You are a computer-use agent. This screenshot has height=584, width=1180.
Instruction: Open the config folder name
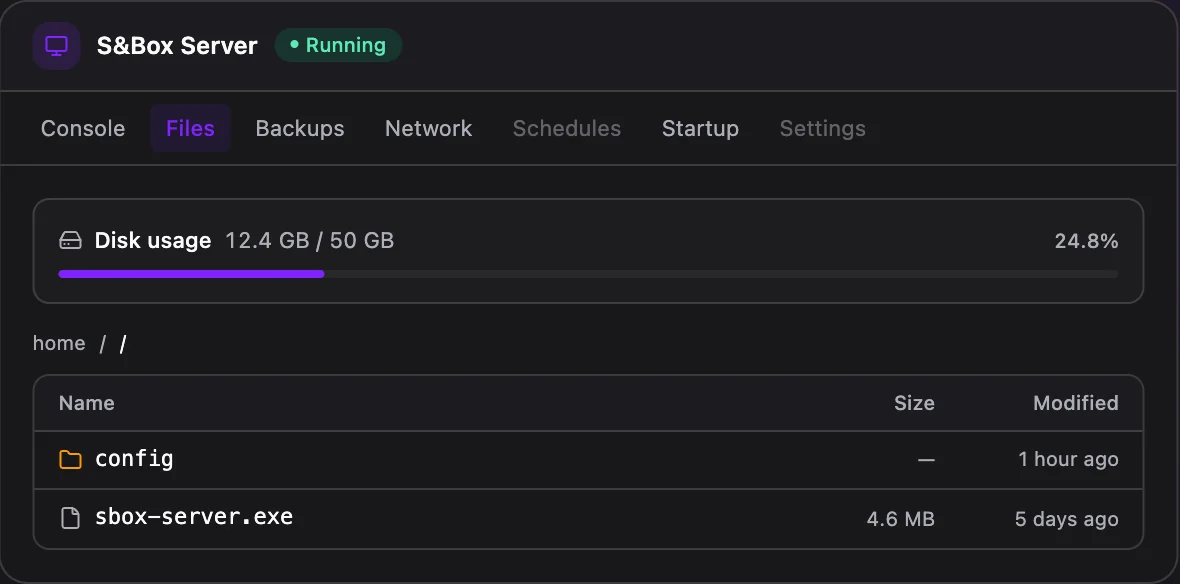tap(134, 459)
